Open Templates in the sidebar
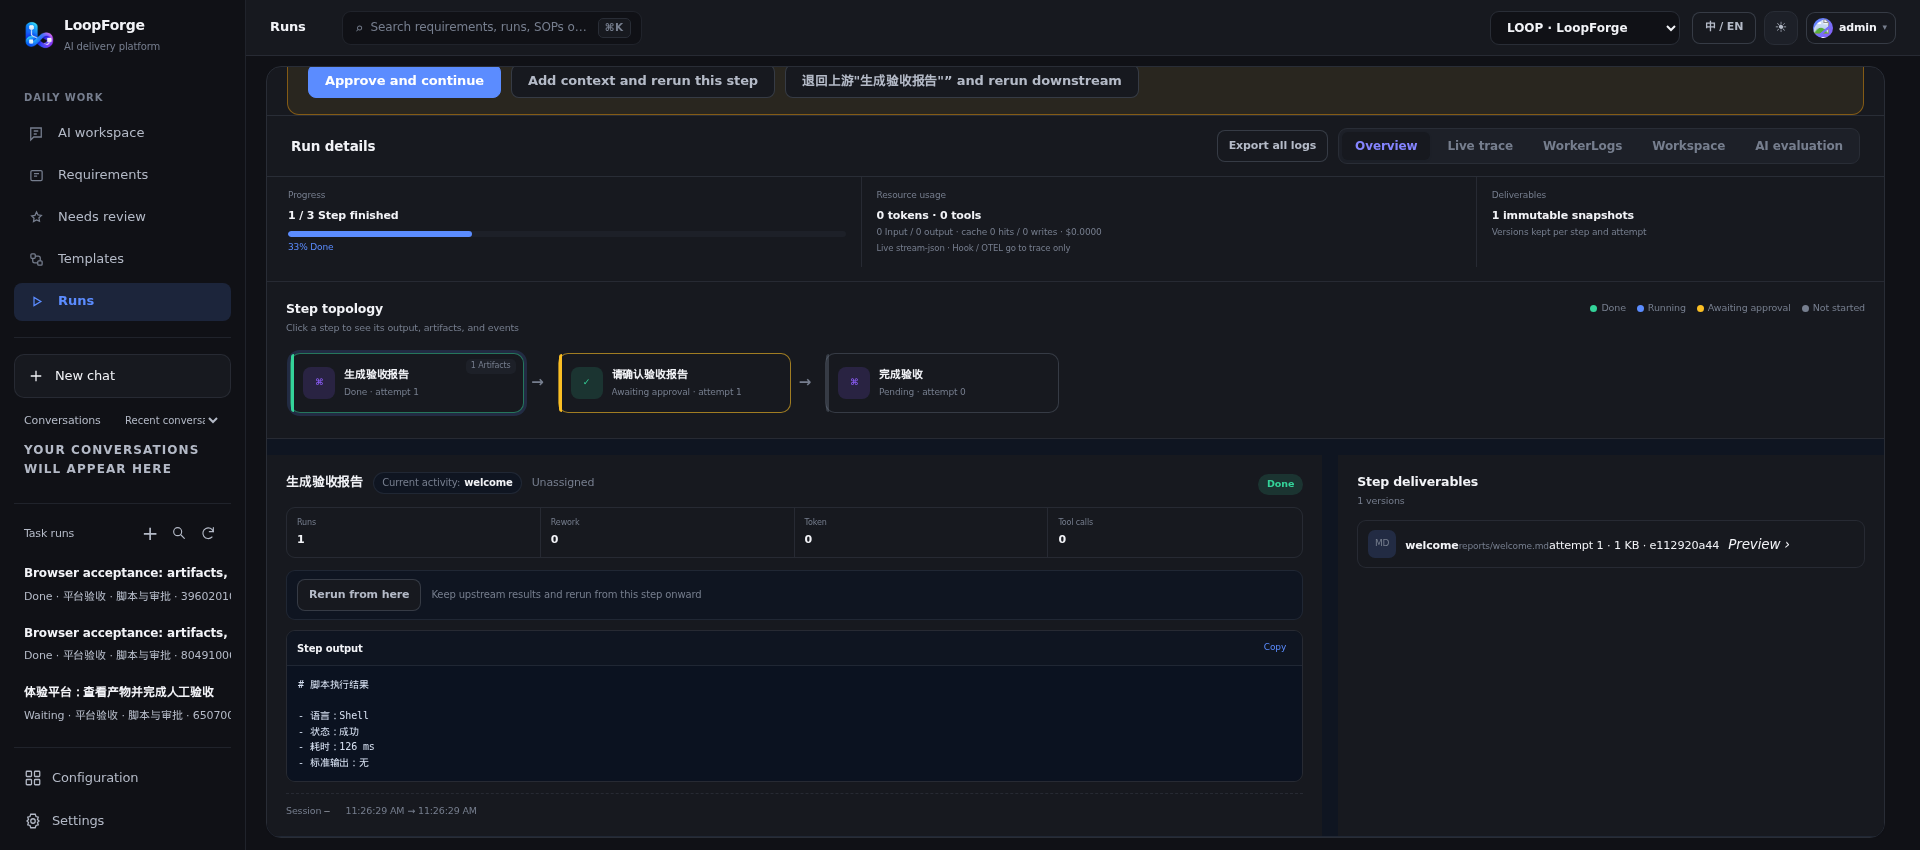The image size is (1920, 850). pos(122,259)
